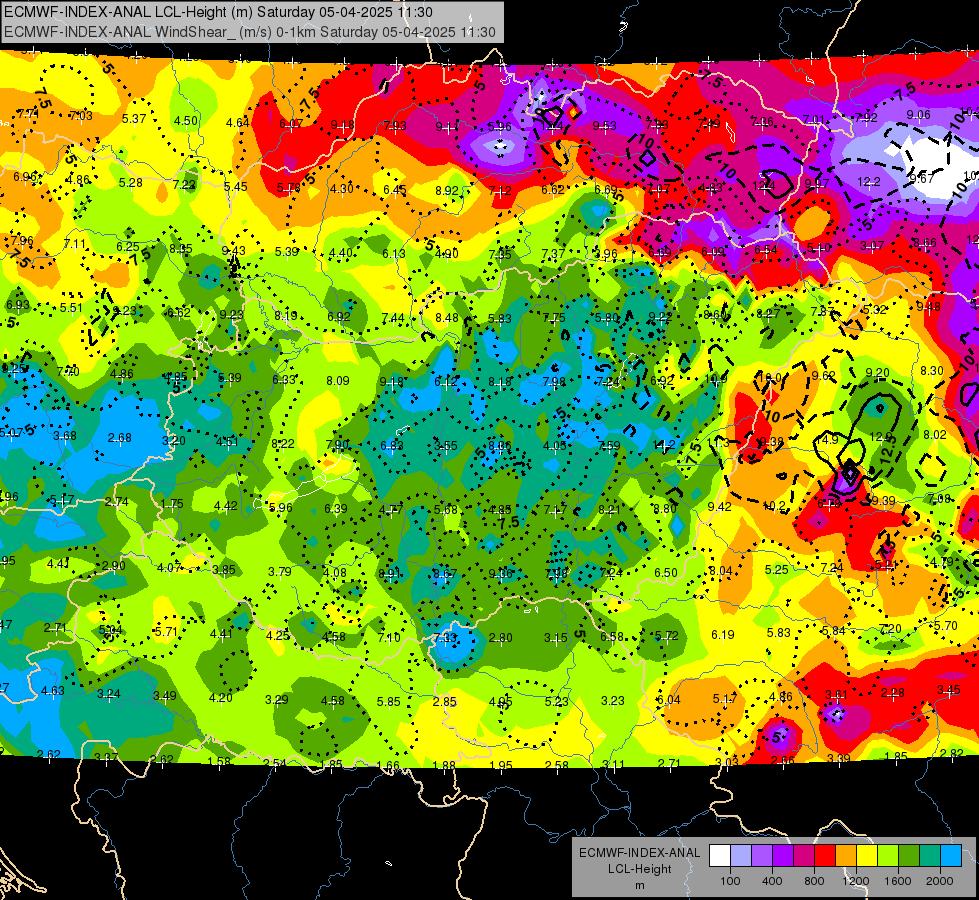
Task: Click the wind shear value 8.09
Action: tap(338, 380)
